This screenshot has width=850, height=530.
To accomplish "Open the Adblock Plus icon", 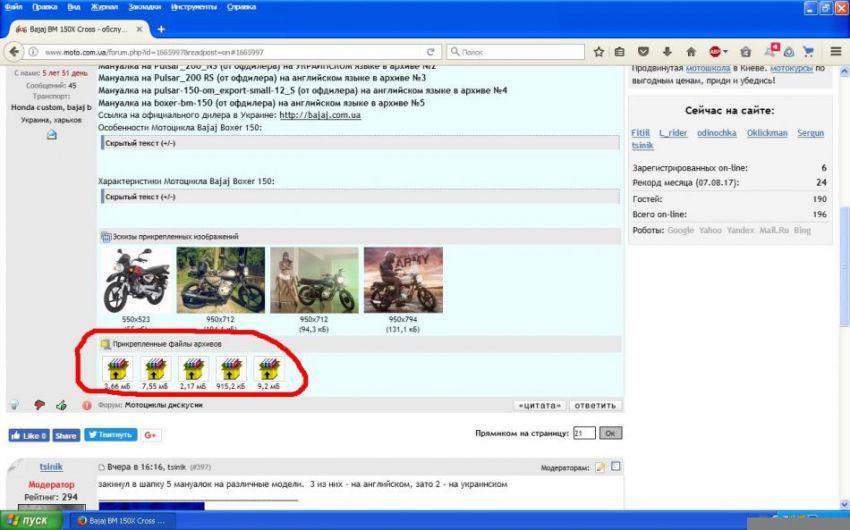I will click(716, 52).
